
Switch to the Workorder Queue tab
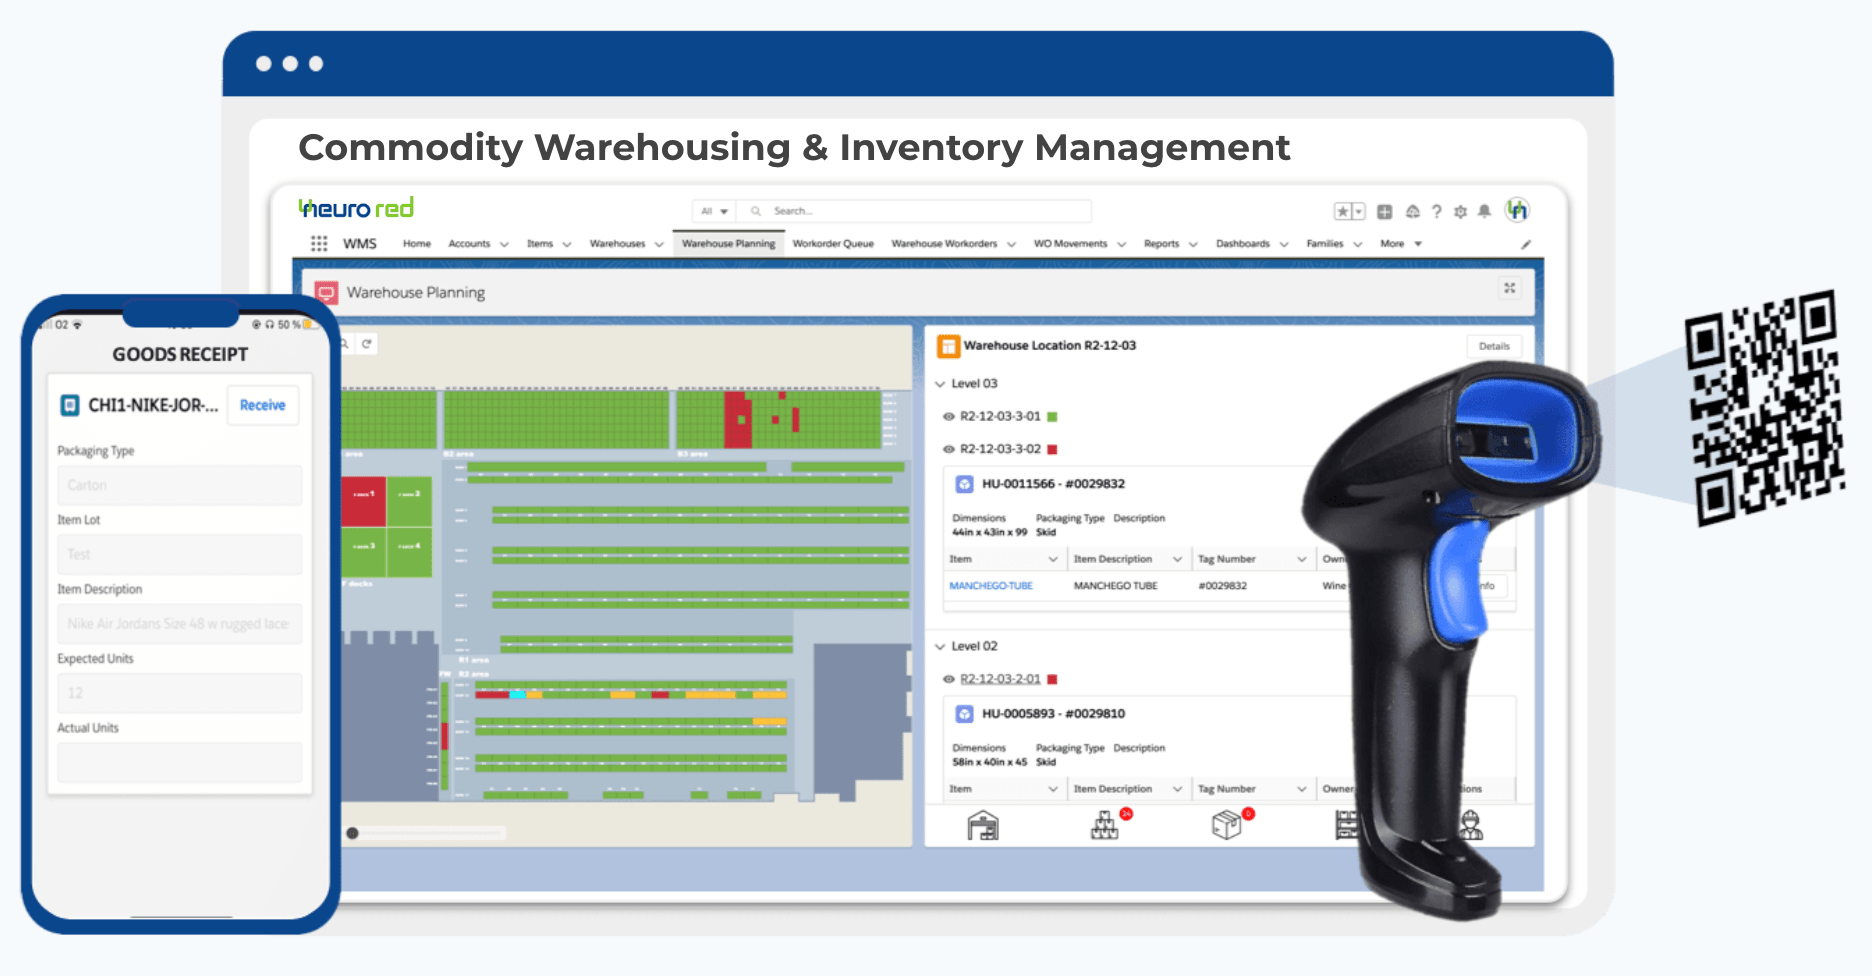point(833,244)
